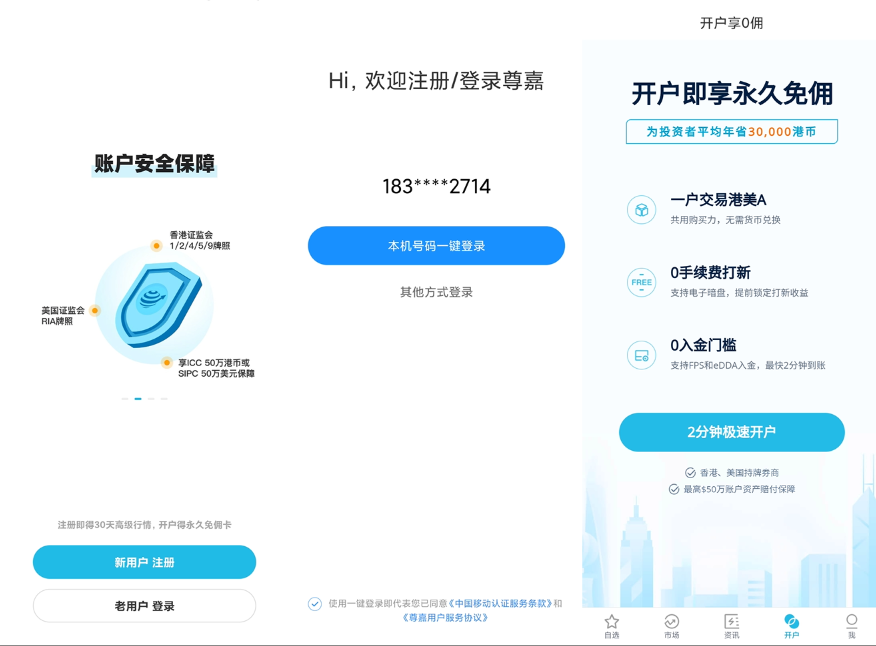The image size is (876, 646).
Task: Open the 我 profile tab
Action: pos(851,626)
